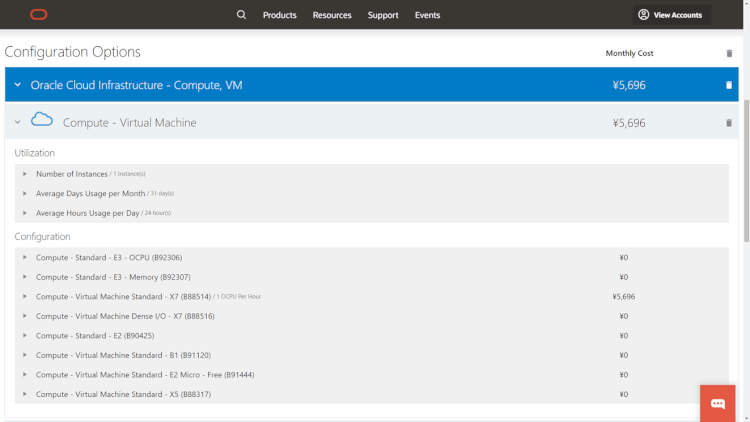This screenshot has width=750, height=422.
Task: Expand Average Hours Usage per Day
Action: click(25, 213)
